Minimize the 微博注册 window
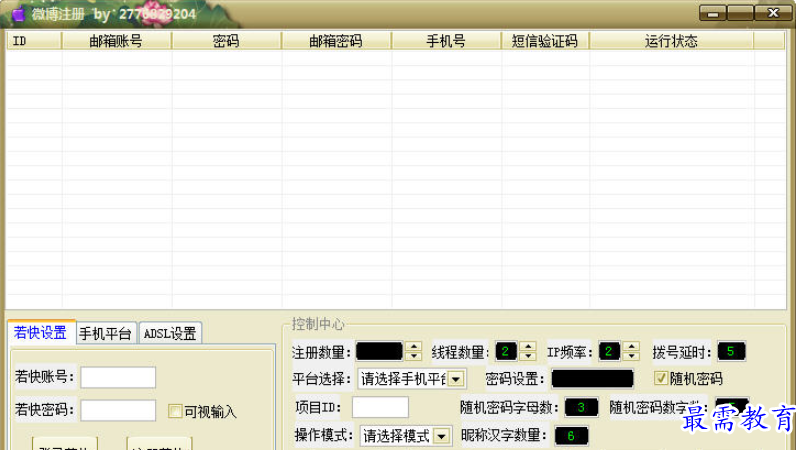This screenshot has width=804, height=450. pyautogui.click(x=713, y=13)
